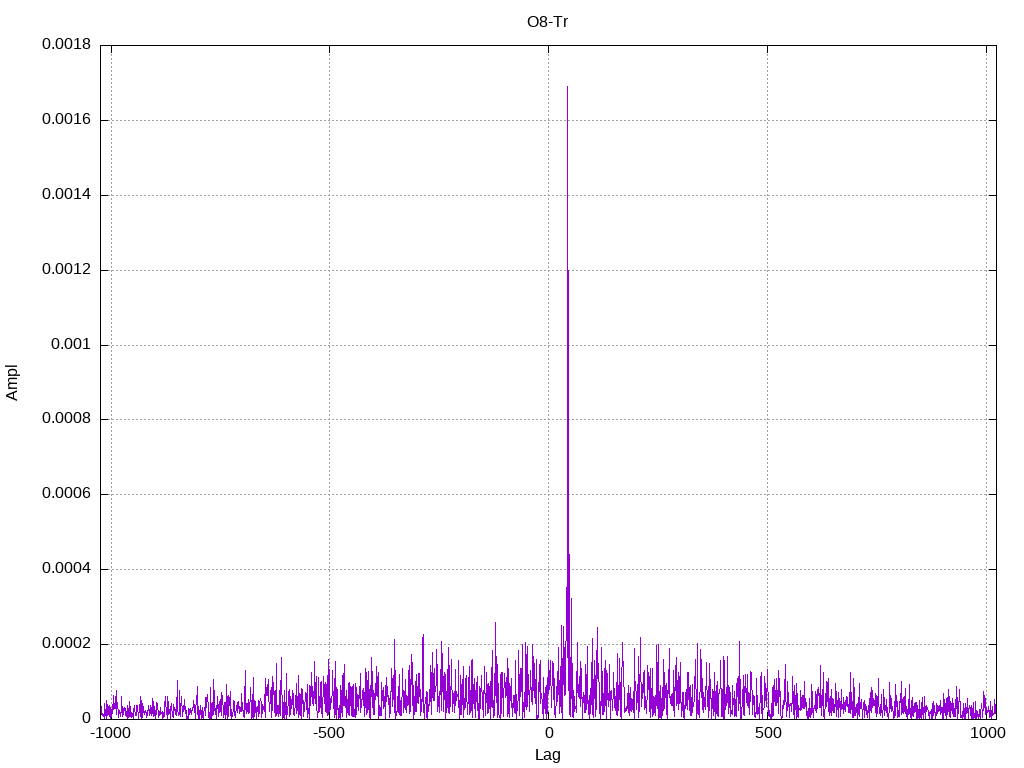Viewport: 1024px width, 768px height.
Task: Select the 1000 x-axis tick label
Action: pos(986,734)
